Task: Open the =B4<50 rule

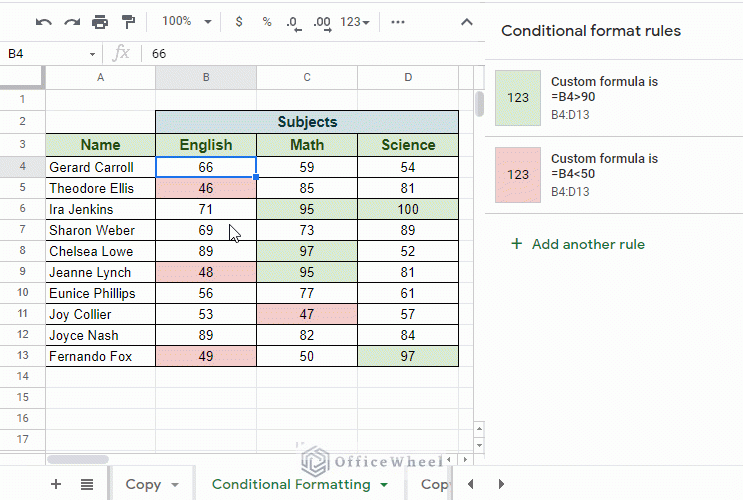Action: click(614, 175)
